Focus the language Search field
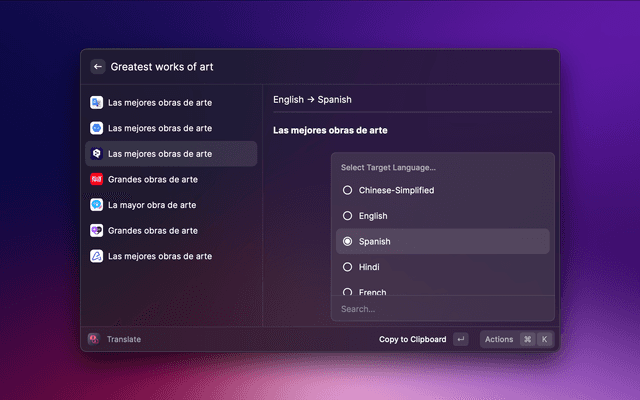Viewport: 640px width, 400px height. click(x=442, y=309)
